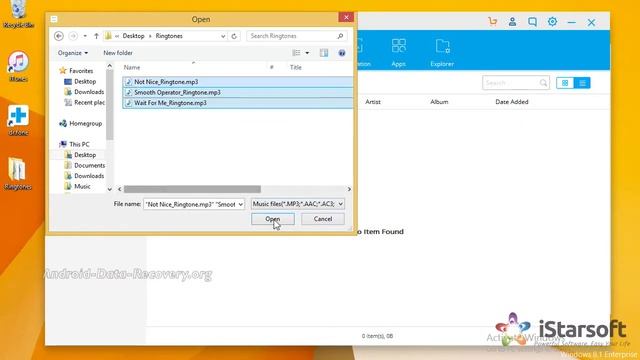Go forward in the Open dialog
640x360 pixels.
pos(73,36)
